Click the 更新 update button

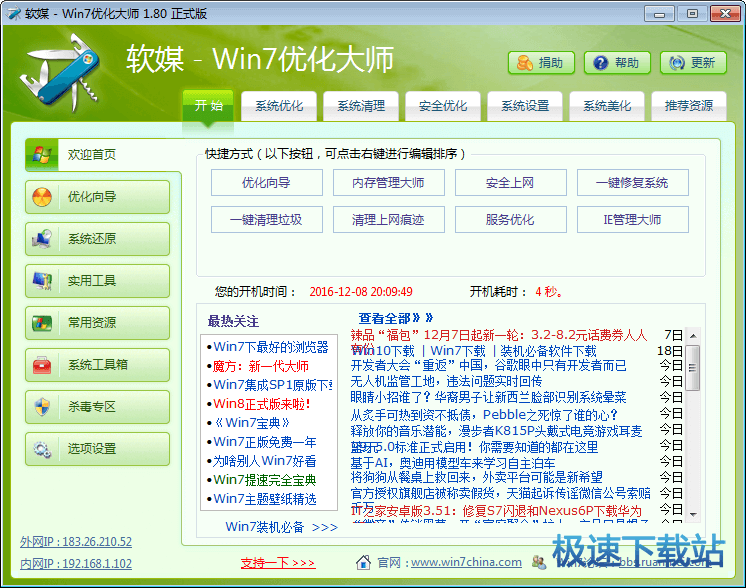point(693,63)
